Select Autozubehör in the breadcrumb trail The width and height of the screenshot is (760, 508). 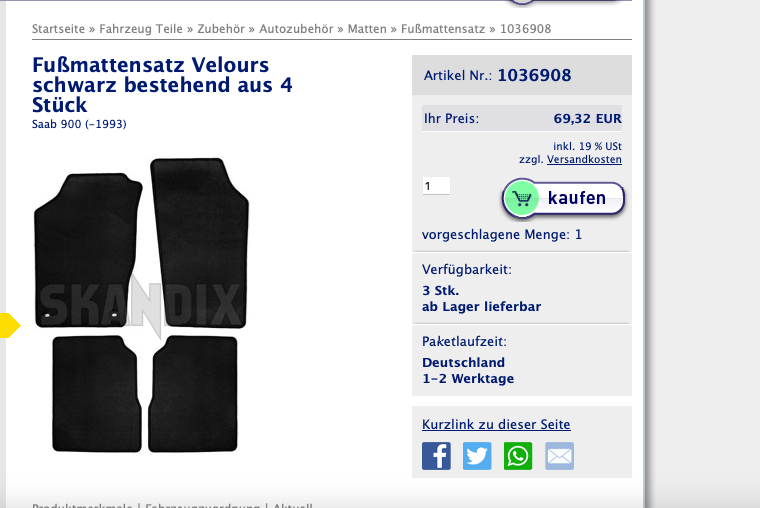pyautogui.click(x=296, y=29)
